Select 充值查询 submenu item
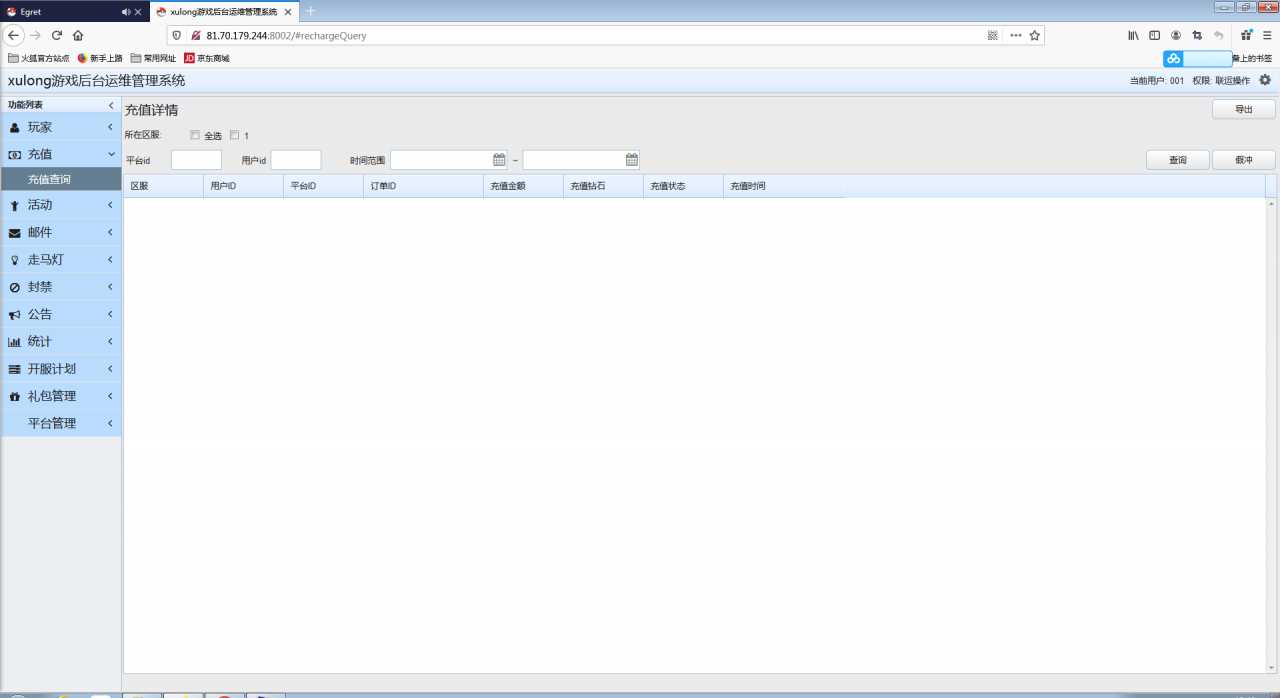The image size is (1280, 698). point(50,180)
